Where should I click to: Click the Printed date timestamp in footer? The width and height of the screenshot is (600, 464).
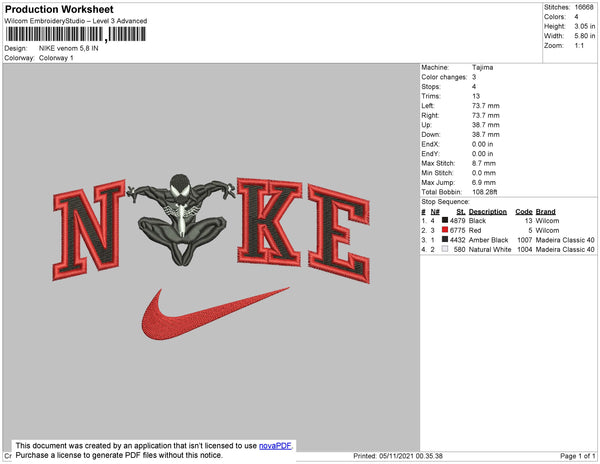click(398, 456)
